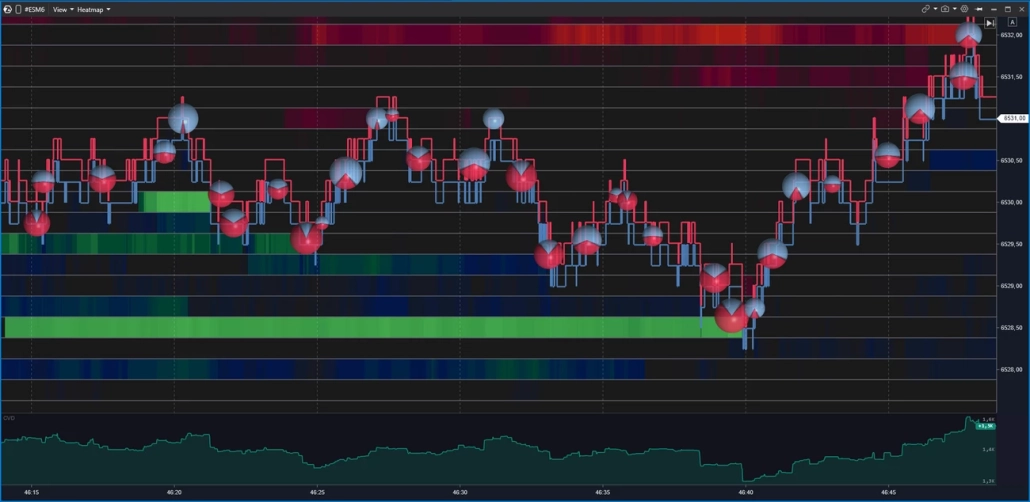Toggle auto-scale 'A' button on price axis

pos(1012,22)
